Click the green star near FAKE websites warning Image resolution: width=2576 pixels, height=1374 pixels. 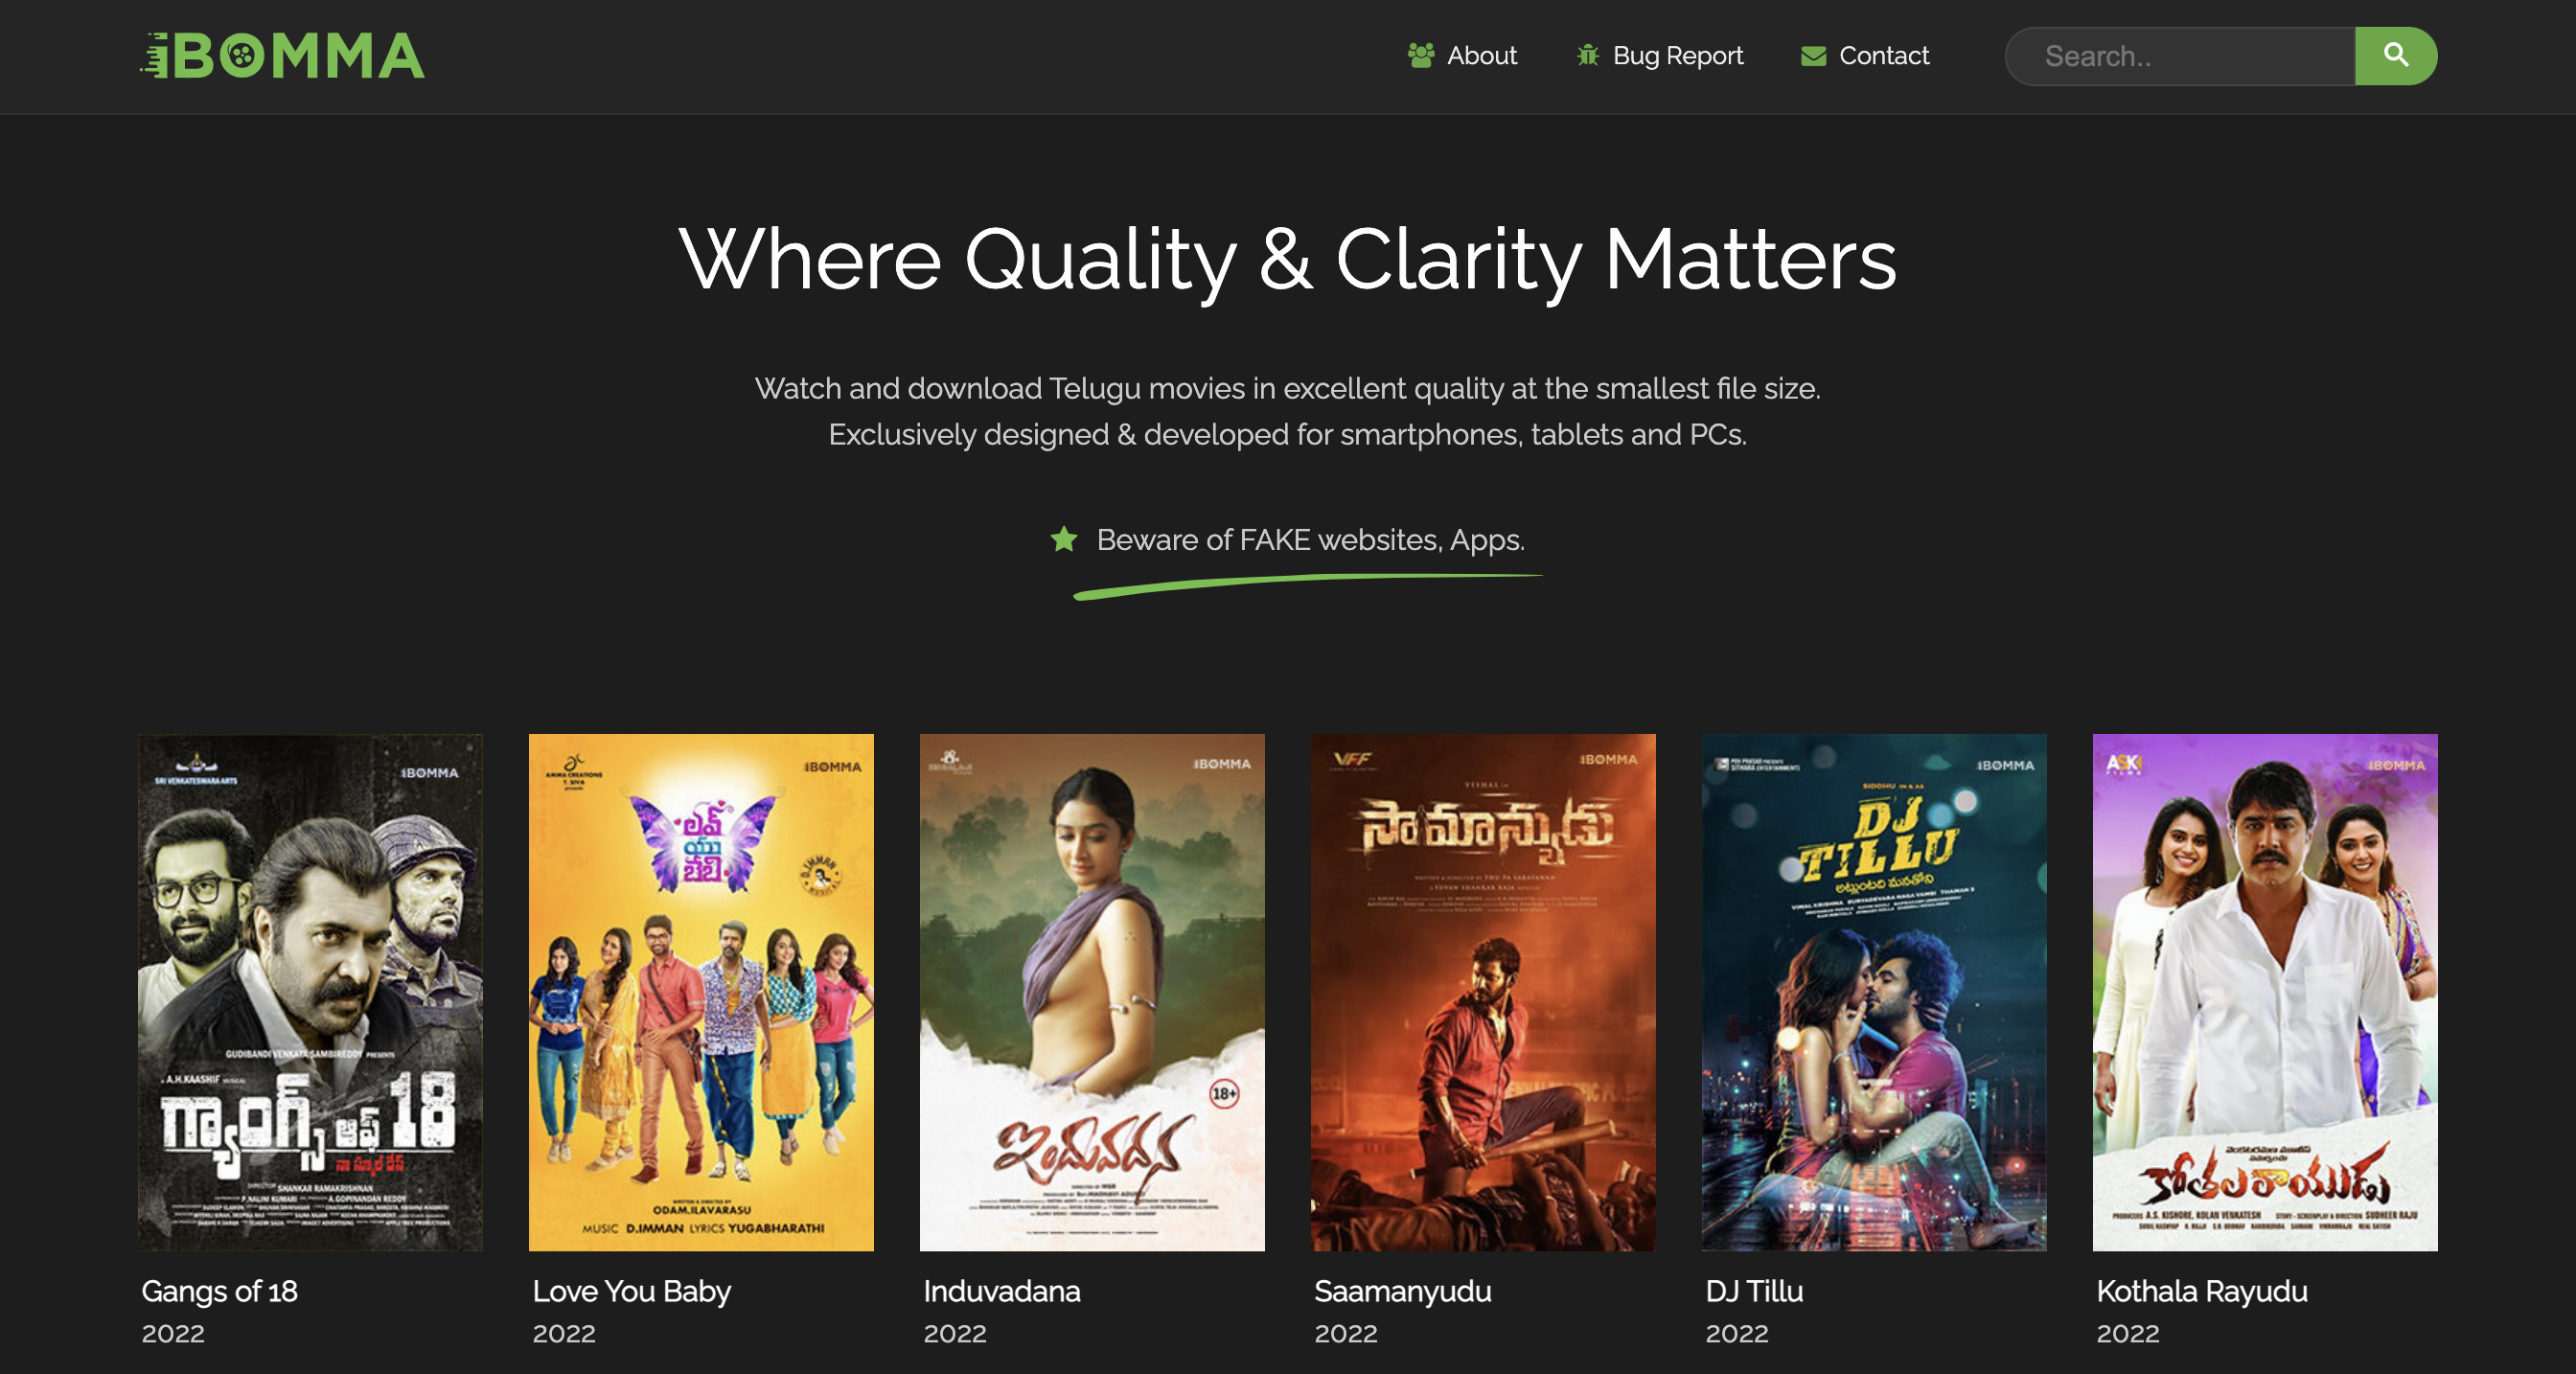point(1064,540)
